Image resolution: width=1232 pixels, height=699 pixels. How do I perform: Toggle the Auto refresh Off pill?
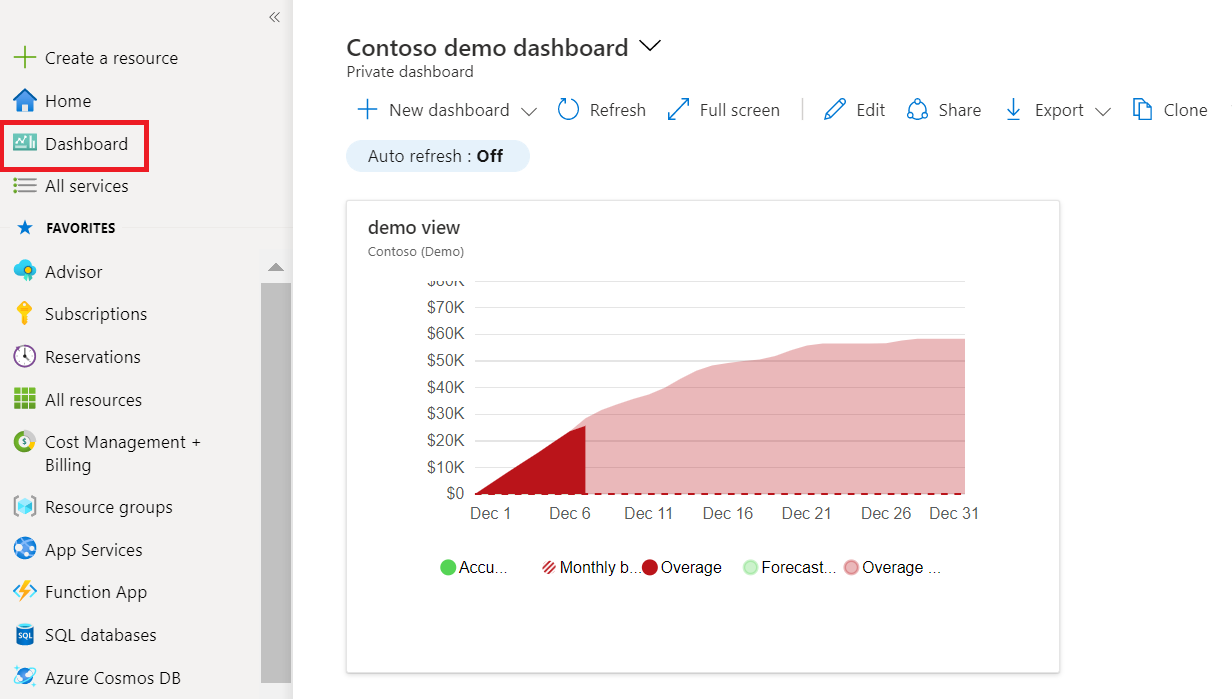tap(437, 156)
